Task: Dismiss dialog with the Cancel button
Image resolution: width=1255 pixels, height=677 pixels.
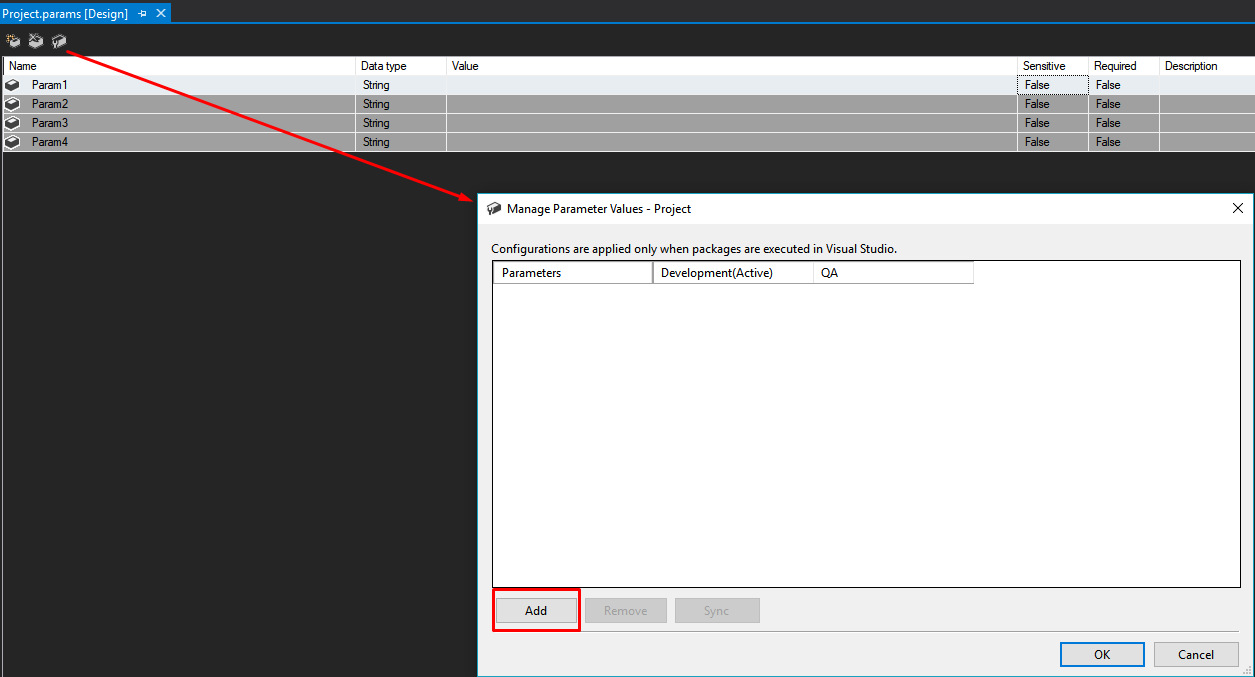Action: [1196, 655]
